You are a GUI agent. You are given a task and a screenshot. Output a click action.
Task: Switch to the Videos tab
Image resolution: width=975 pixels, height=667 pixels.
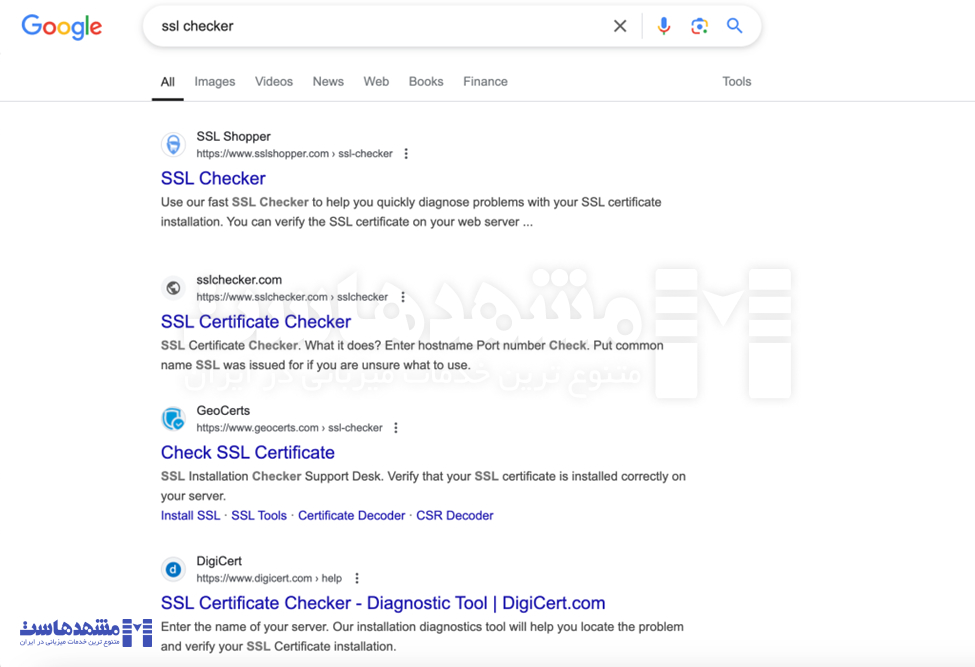pos(274,82)
